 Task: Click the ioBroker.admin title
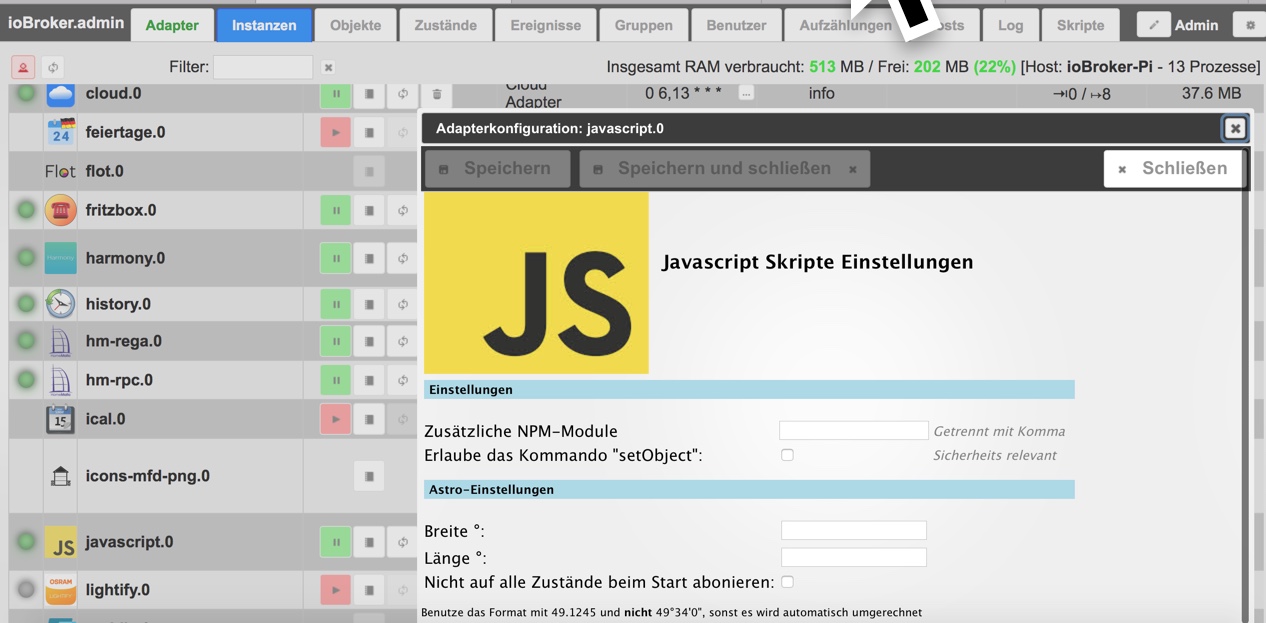[x=66, y=22]
